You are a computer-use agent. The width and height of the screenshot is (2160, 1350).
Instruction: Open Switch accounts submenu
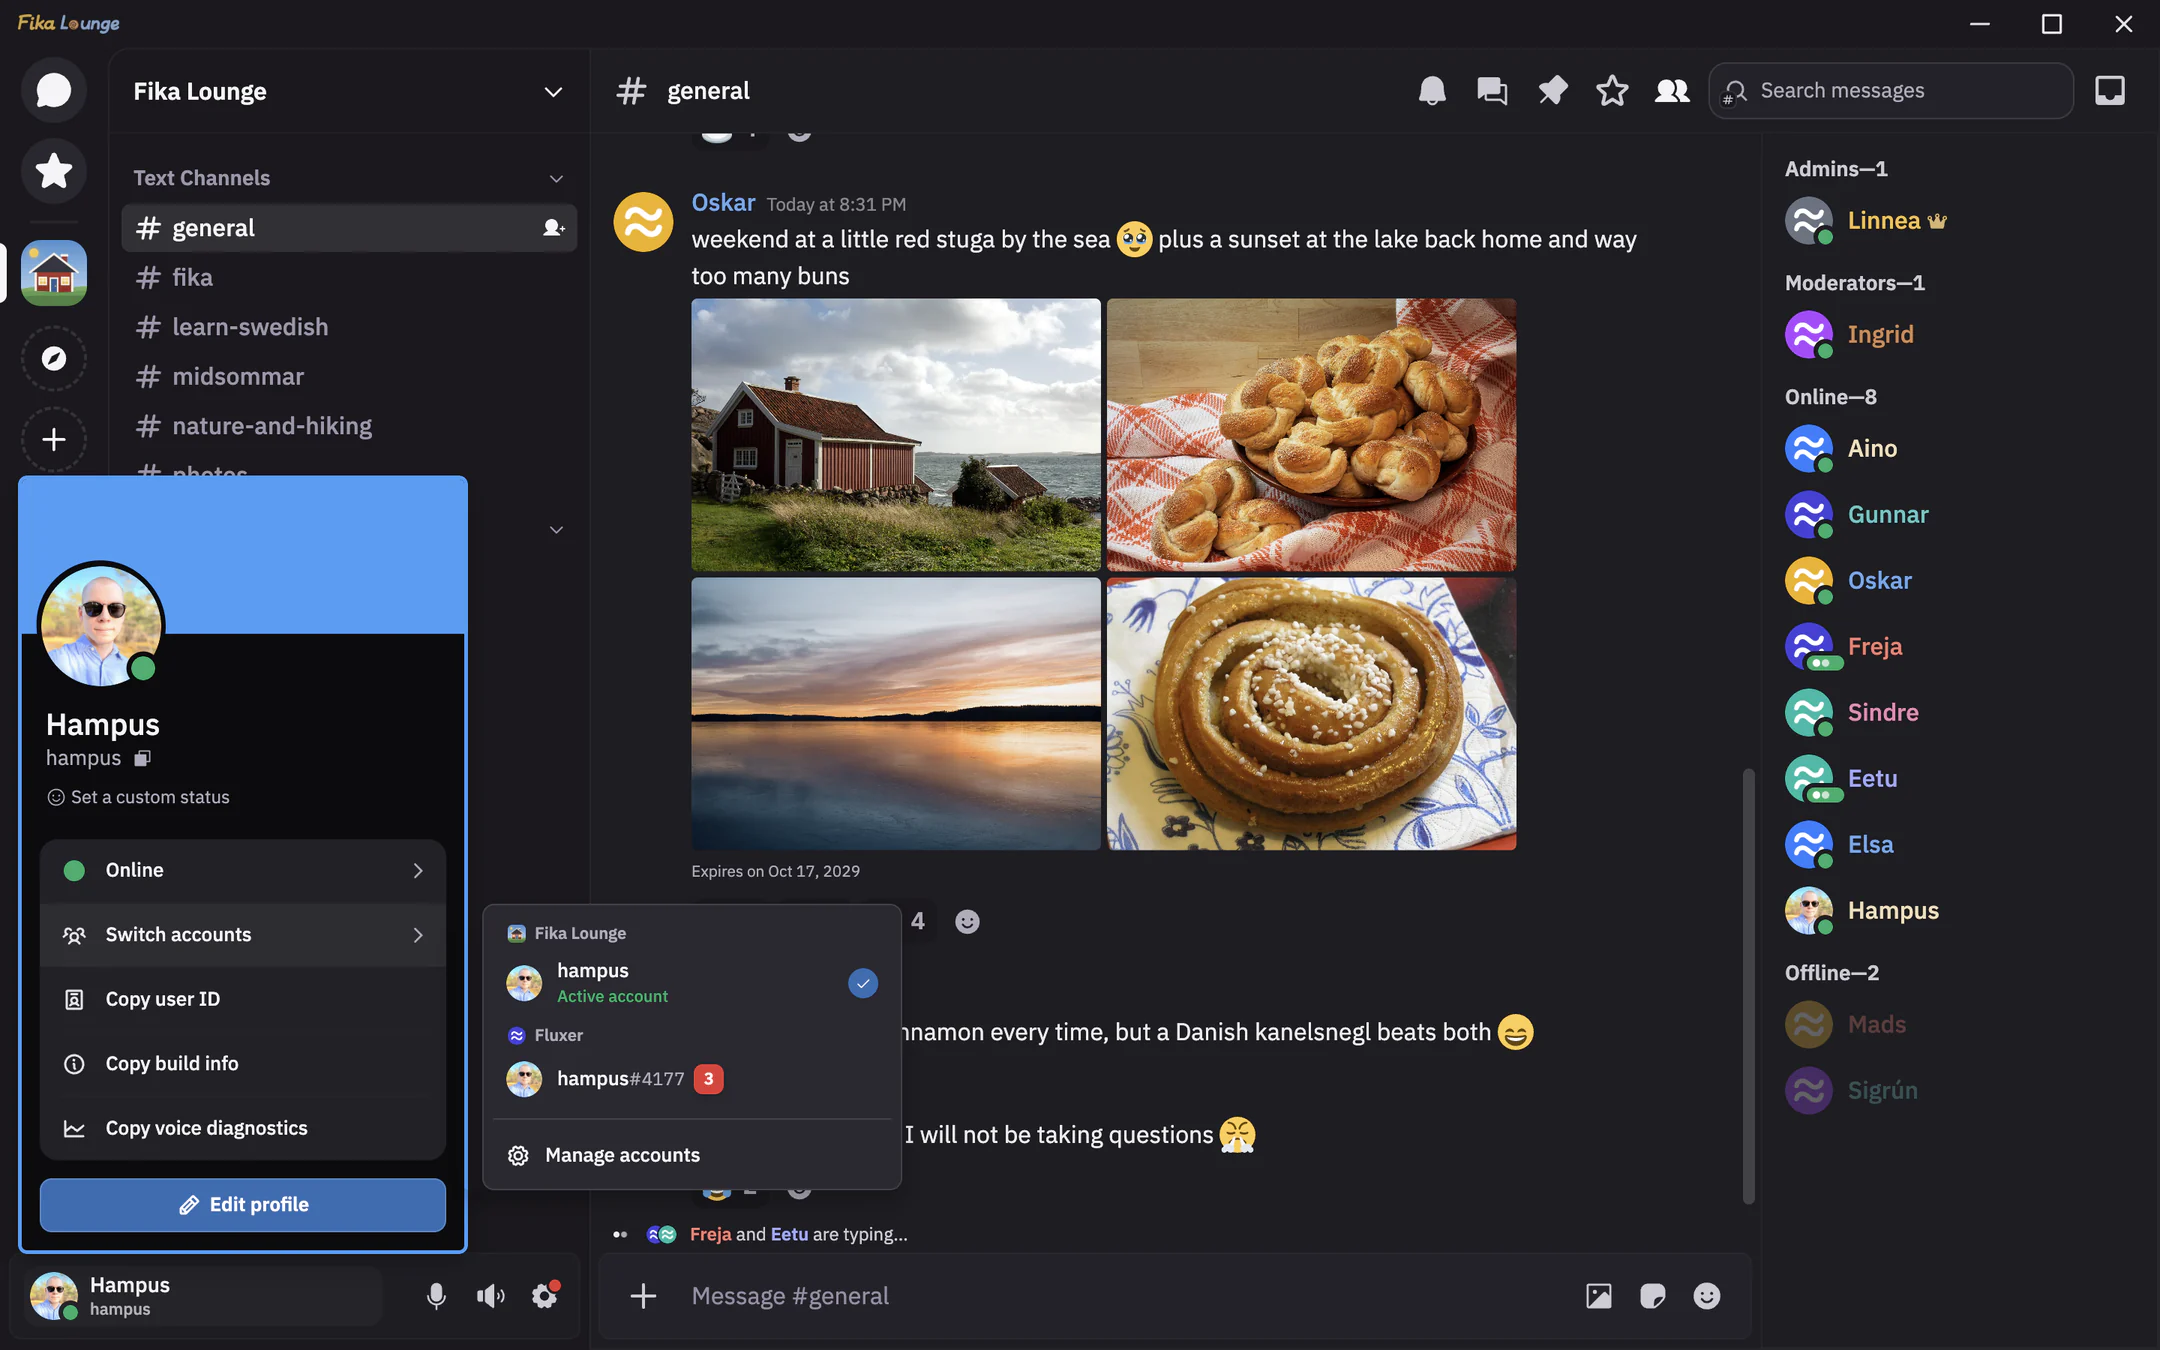(x=243, y=935)
